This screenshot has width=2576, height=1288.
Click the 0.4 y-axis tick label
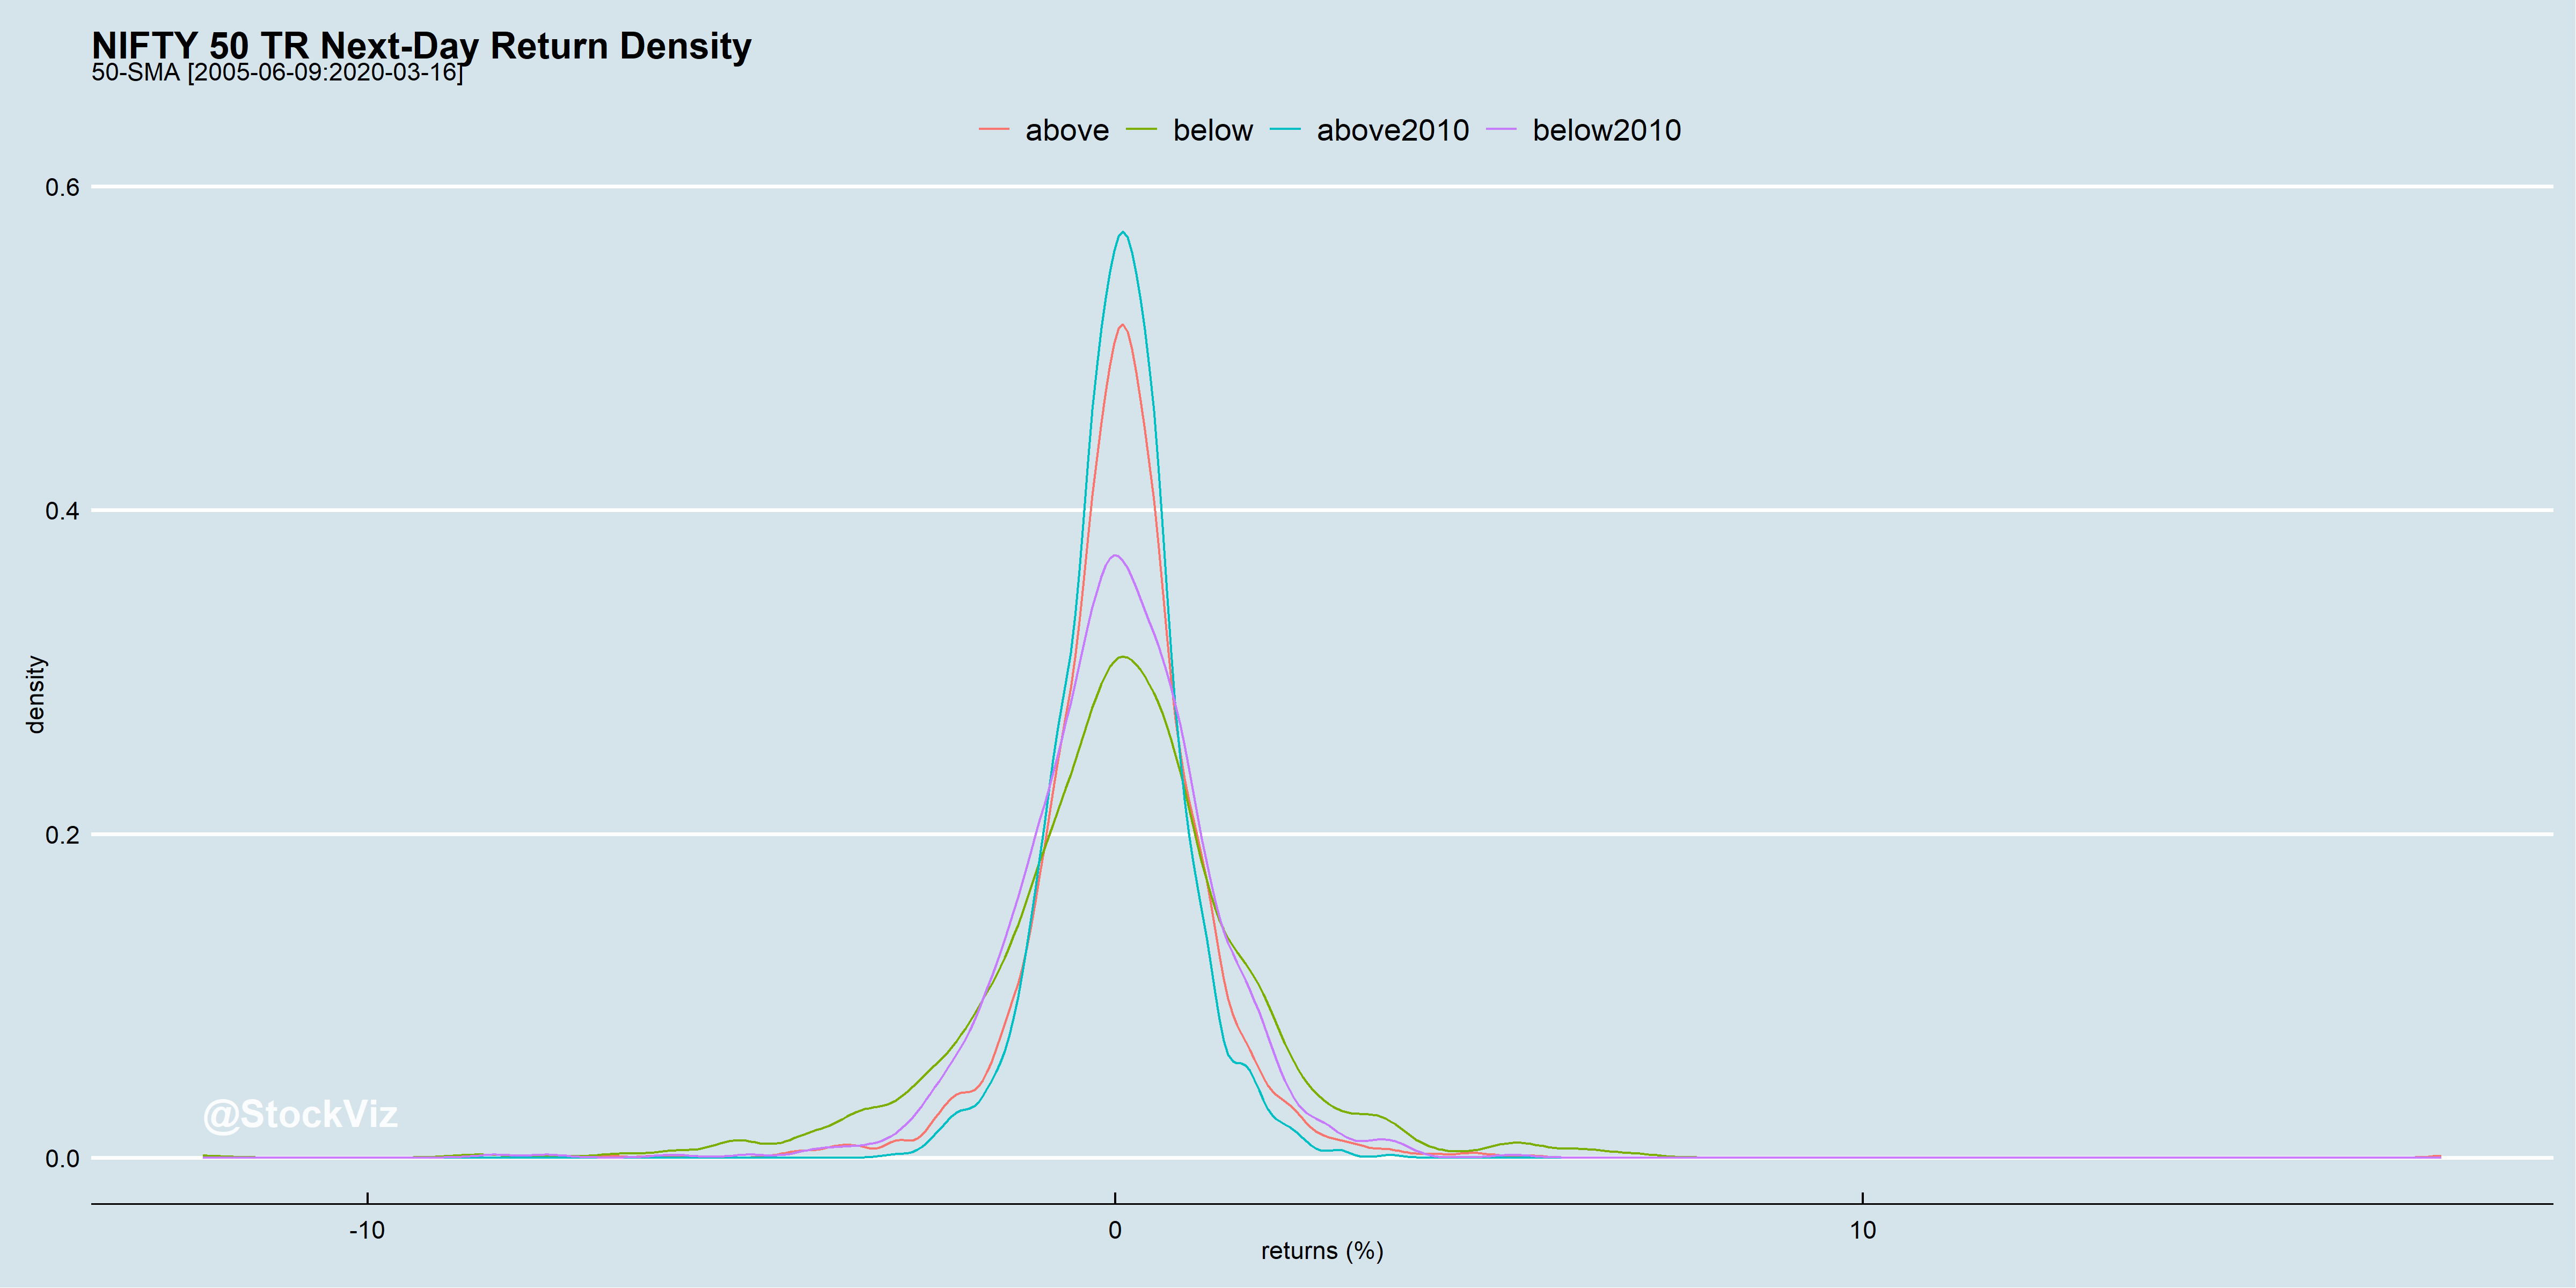[x=62, y=511]
